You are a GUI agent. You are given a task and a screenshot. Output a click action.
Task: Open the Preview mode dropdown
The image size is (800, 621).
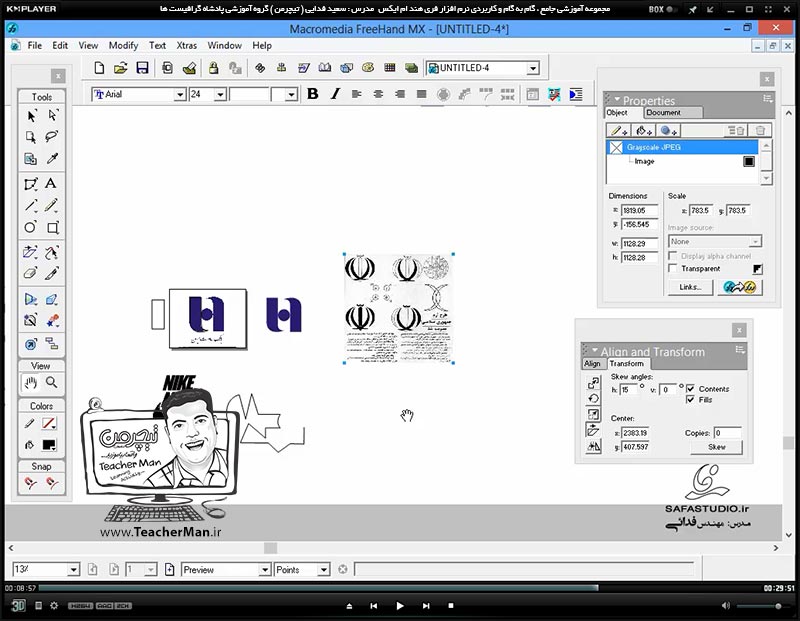tap(264, 569)
